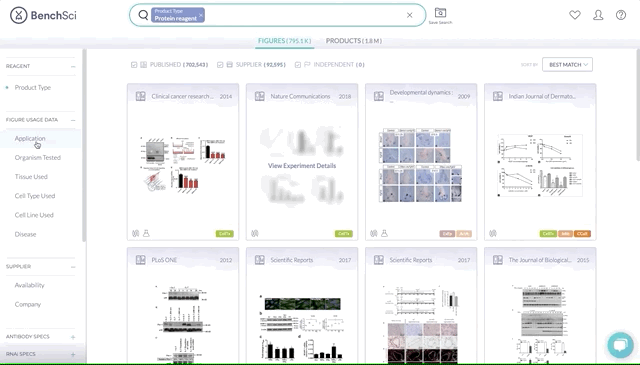Screen dimensions: 640x365
Task: Clear the search bar with X
Action: pyautogui.click(x=409, y=15)
